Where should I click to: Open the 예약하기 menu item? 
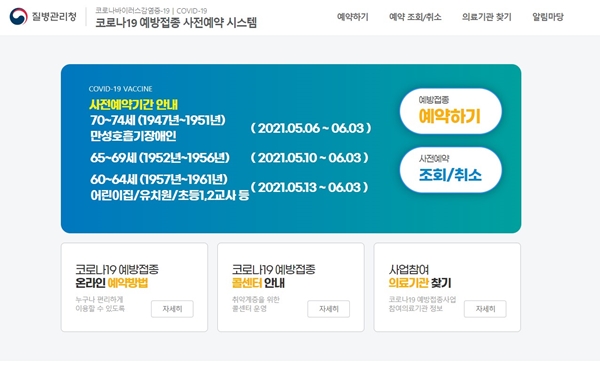(352, 17)
